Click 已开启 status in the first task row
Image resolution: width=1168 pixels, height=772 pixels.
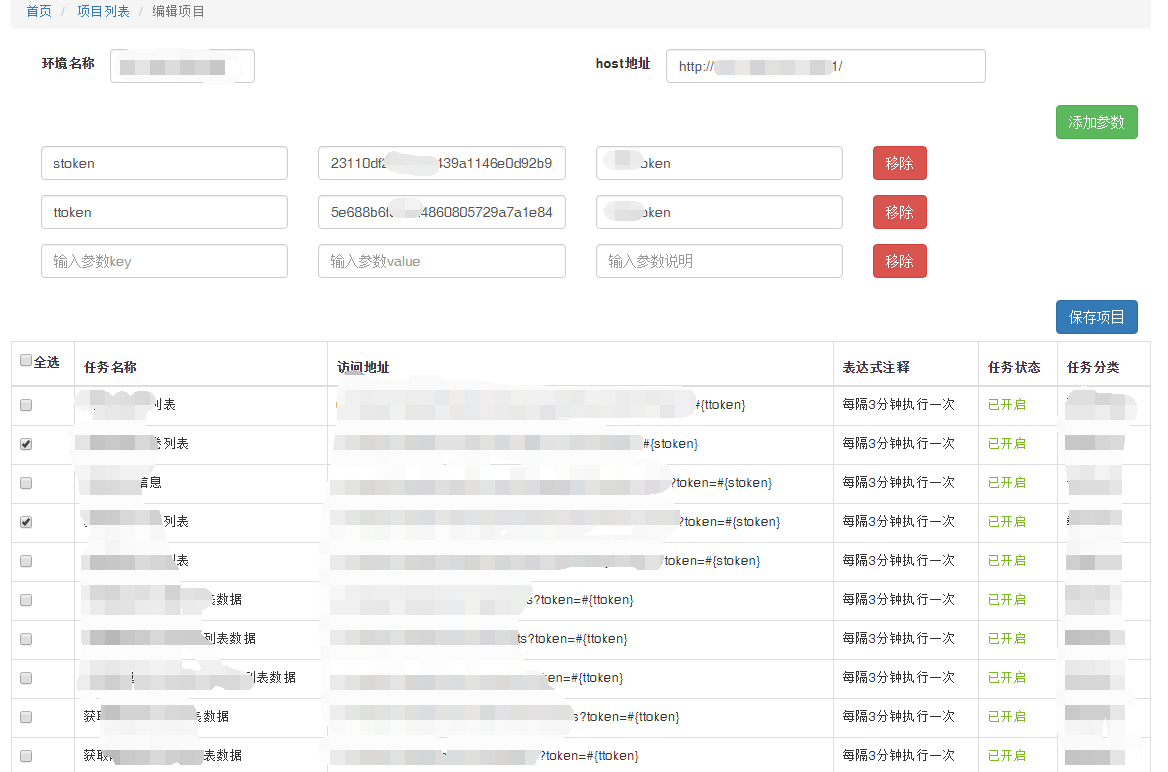(1006, 405)
